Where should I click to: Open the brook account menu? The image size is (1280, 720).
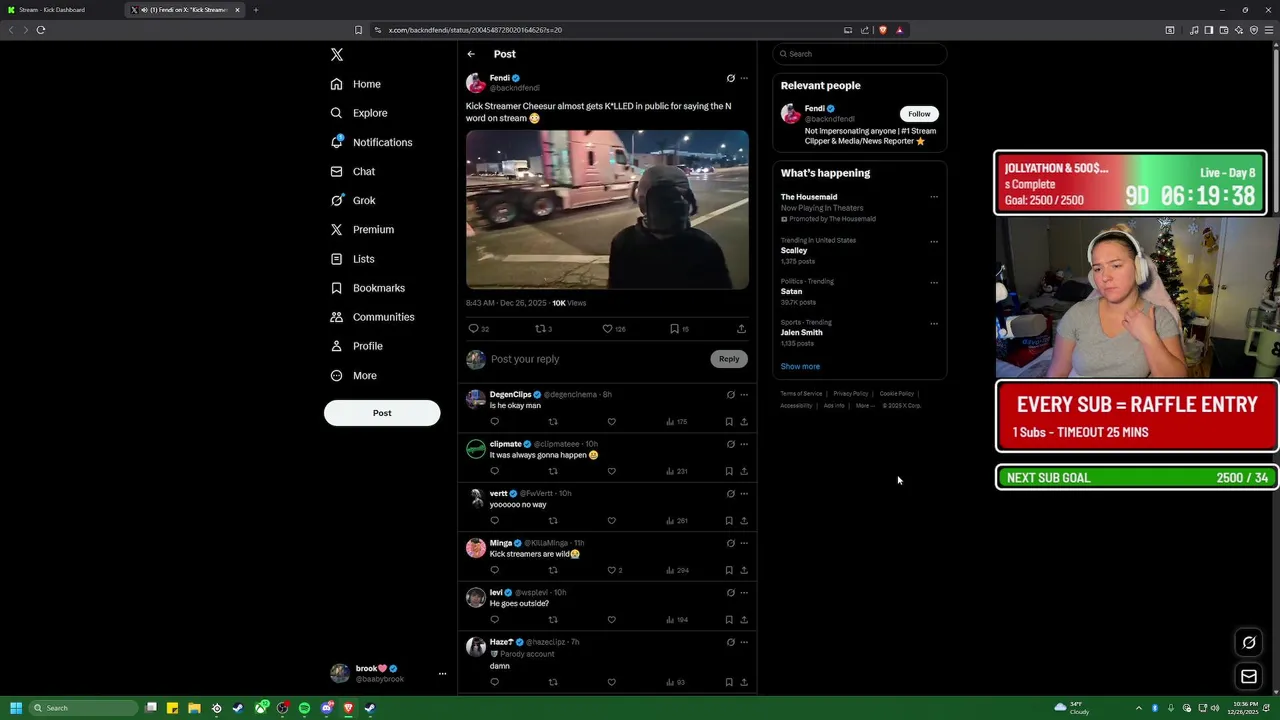point(388,674)
